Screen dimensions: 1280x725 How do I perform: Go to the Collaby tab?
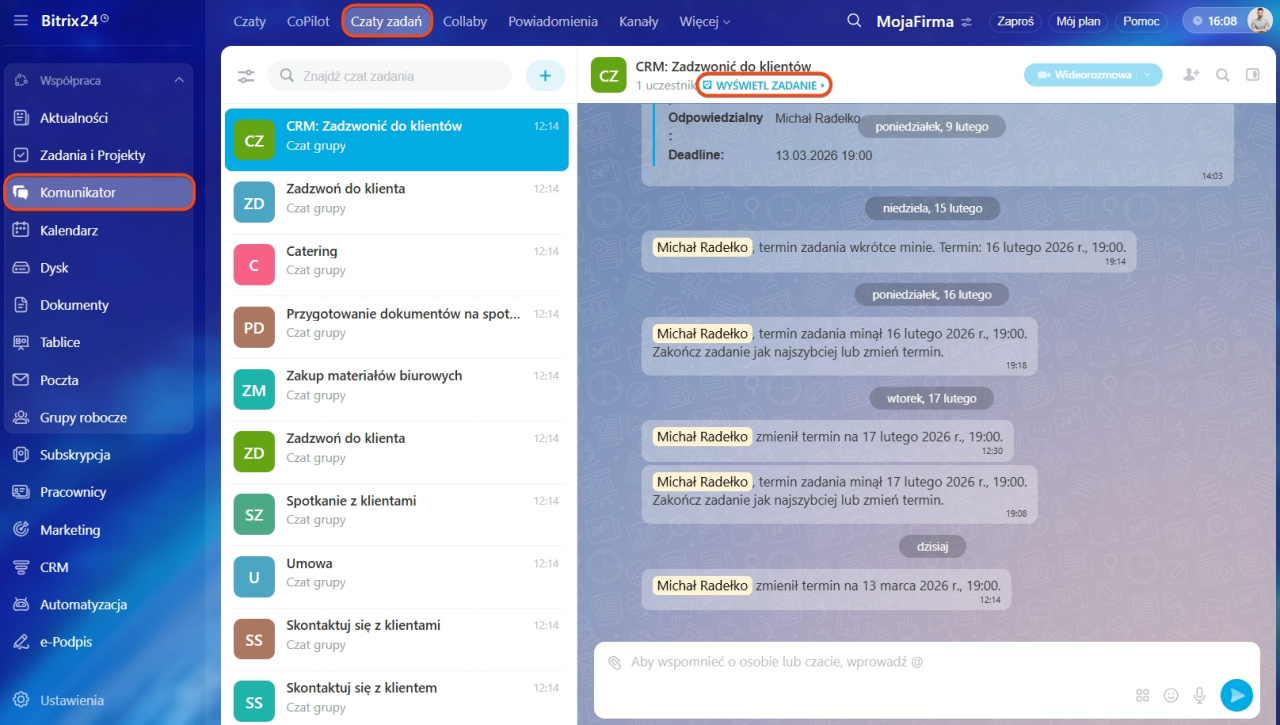[x=465, y=21]
